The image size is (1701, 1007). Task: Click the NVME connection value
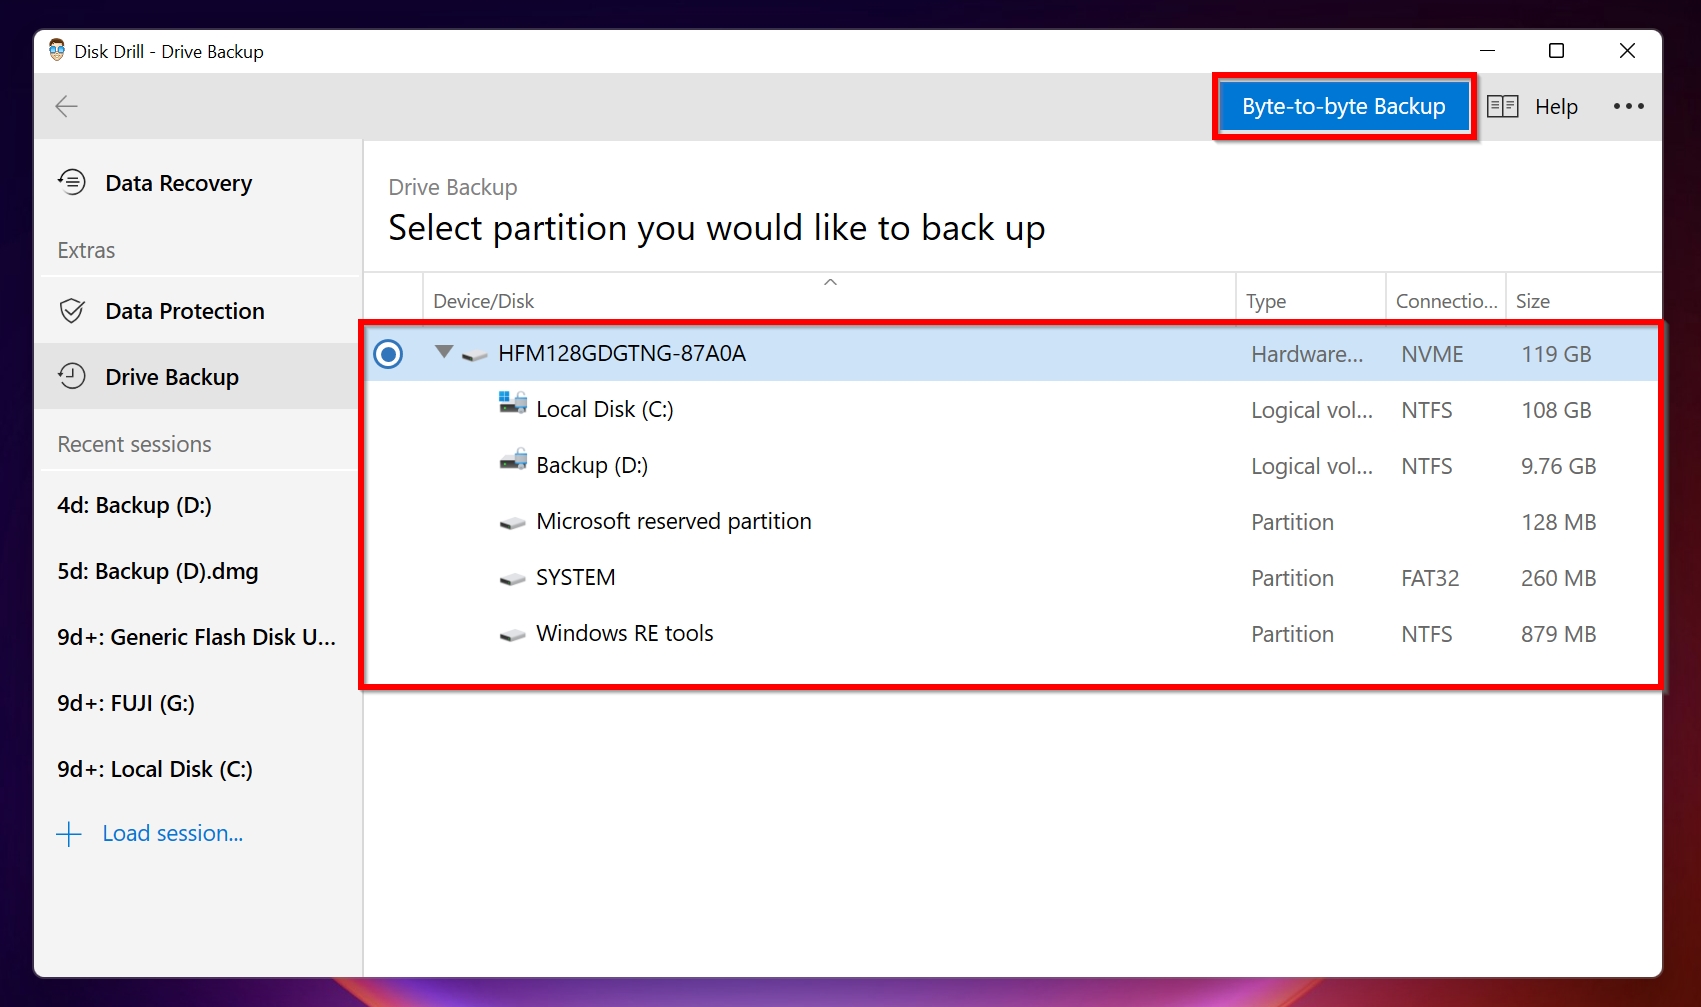(x=1432, y=354)
